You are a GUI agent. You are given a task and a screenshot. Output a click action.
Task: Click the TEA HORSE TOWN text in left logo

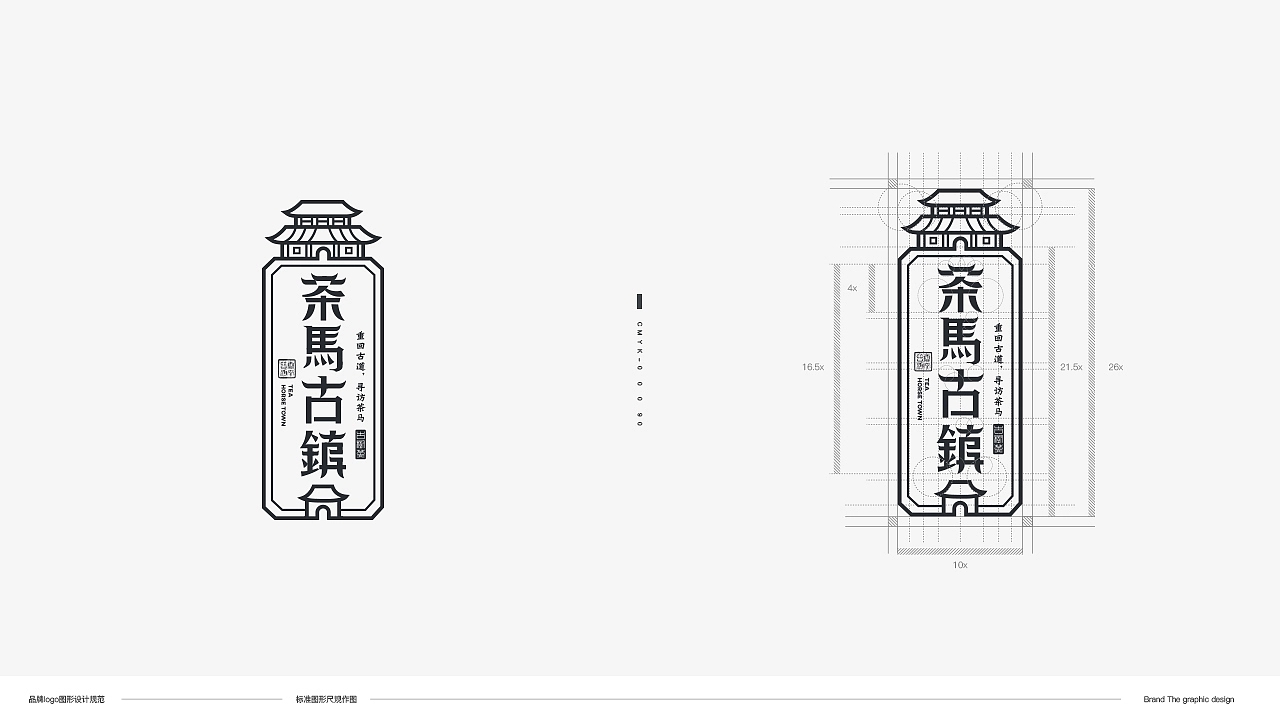pyautogui.click(x=284, y=404)
